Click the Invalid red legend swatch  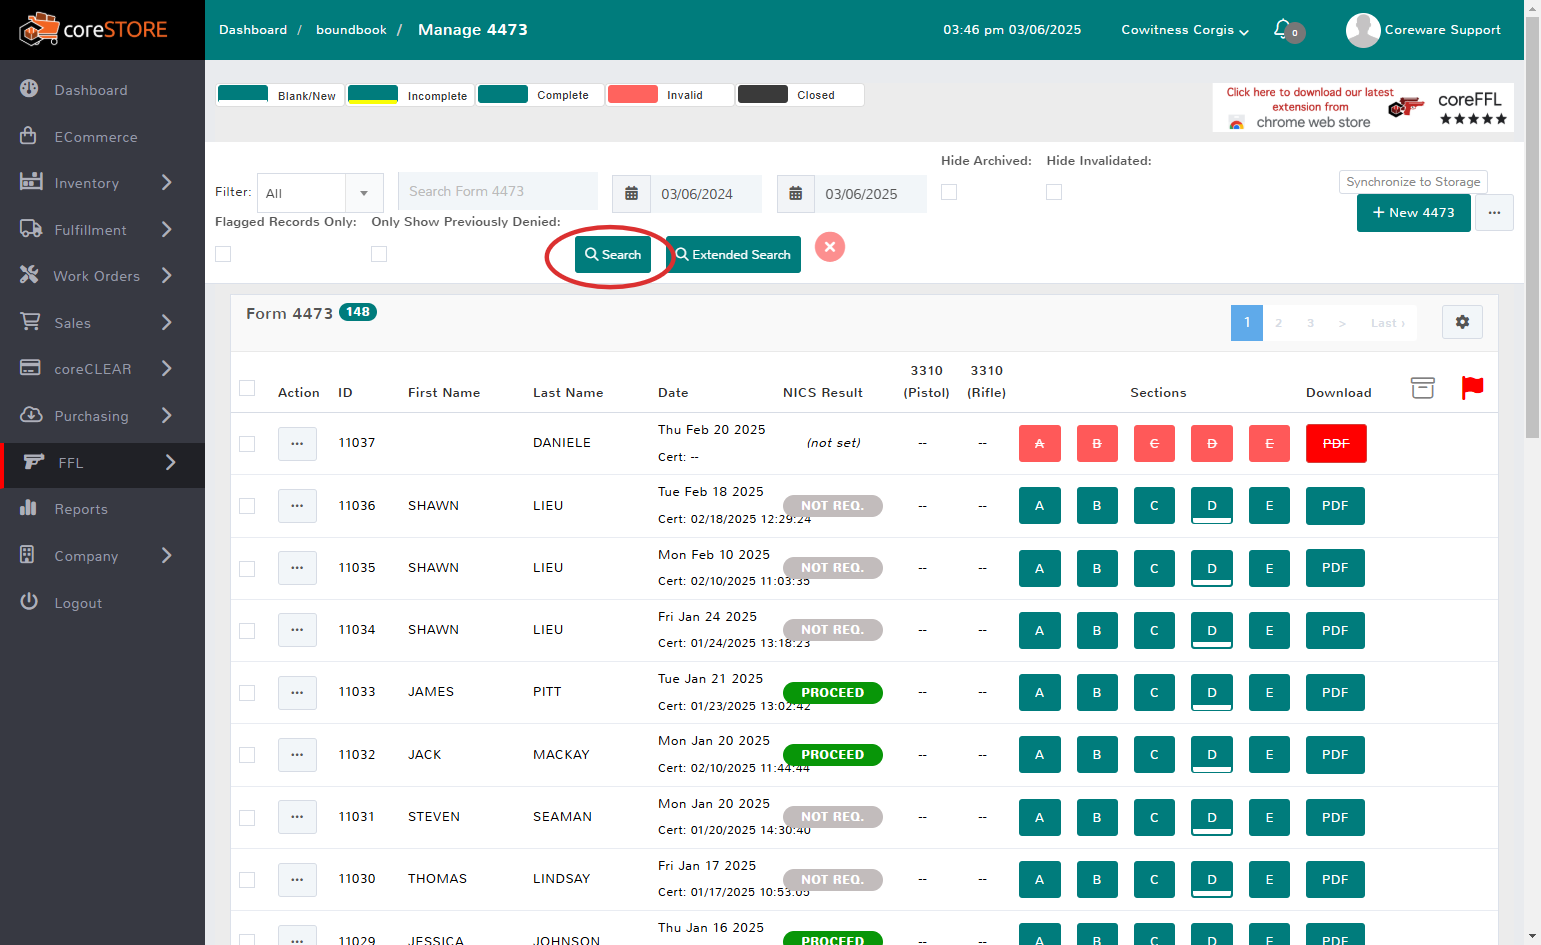click(632, 94)
